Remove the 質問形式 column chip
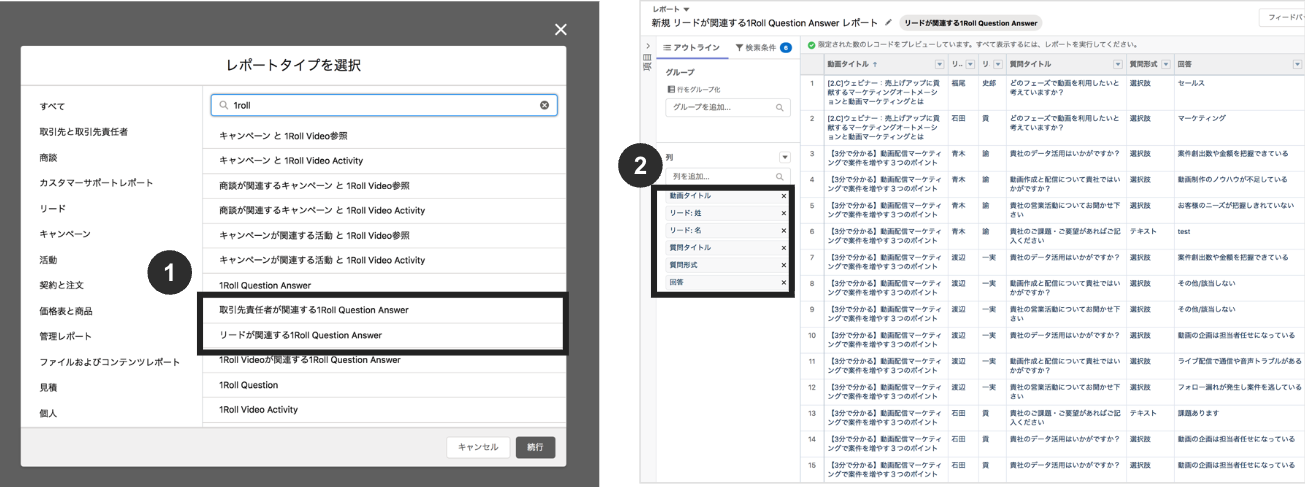 (x=783, y=265)
